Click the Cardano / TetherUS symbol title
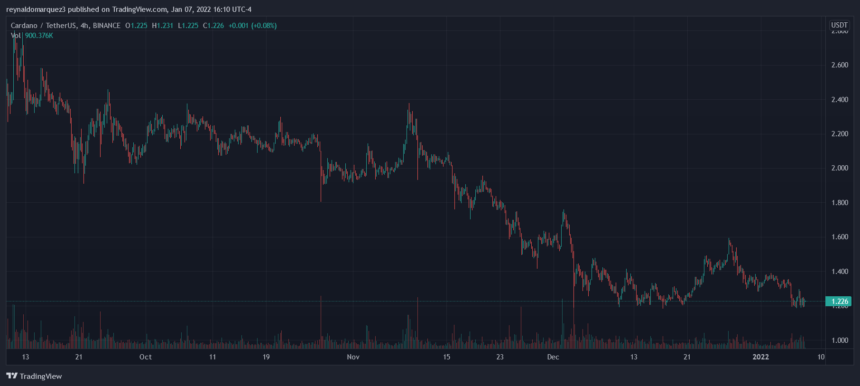The height and width of the screenshot is (386, 860). pos(42,25)
